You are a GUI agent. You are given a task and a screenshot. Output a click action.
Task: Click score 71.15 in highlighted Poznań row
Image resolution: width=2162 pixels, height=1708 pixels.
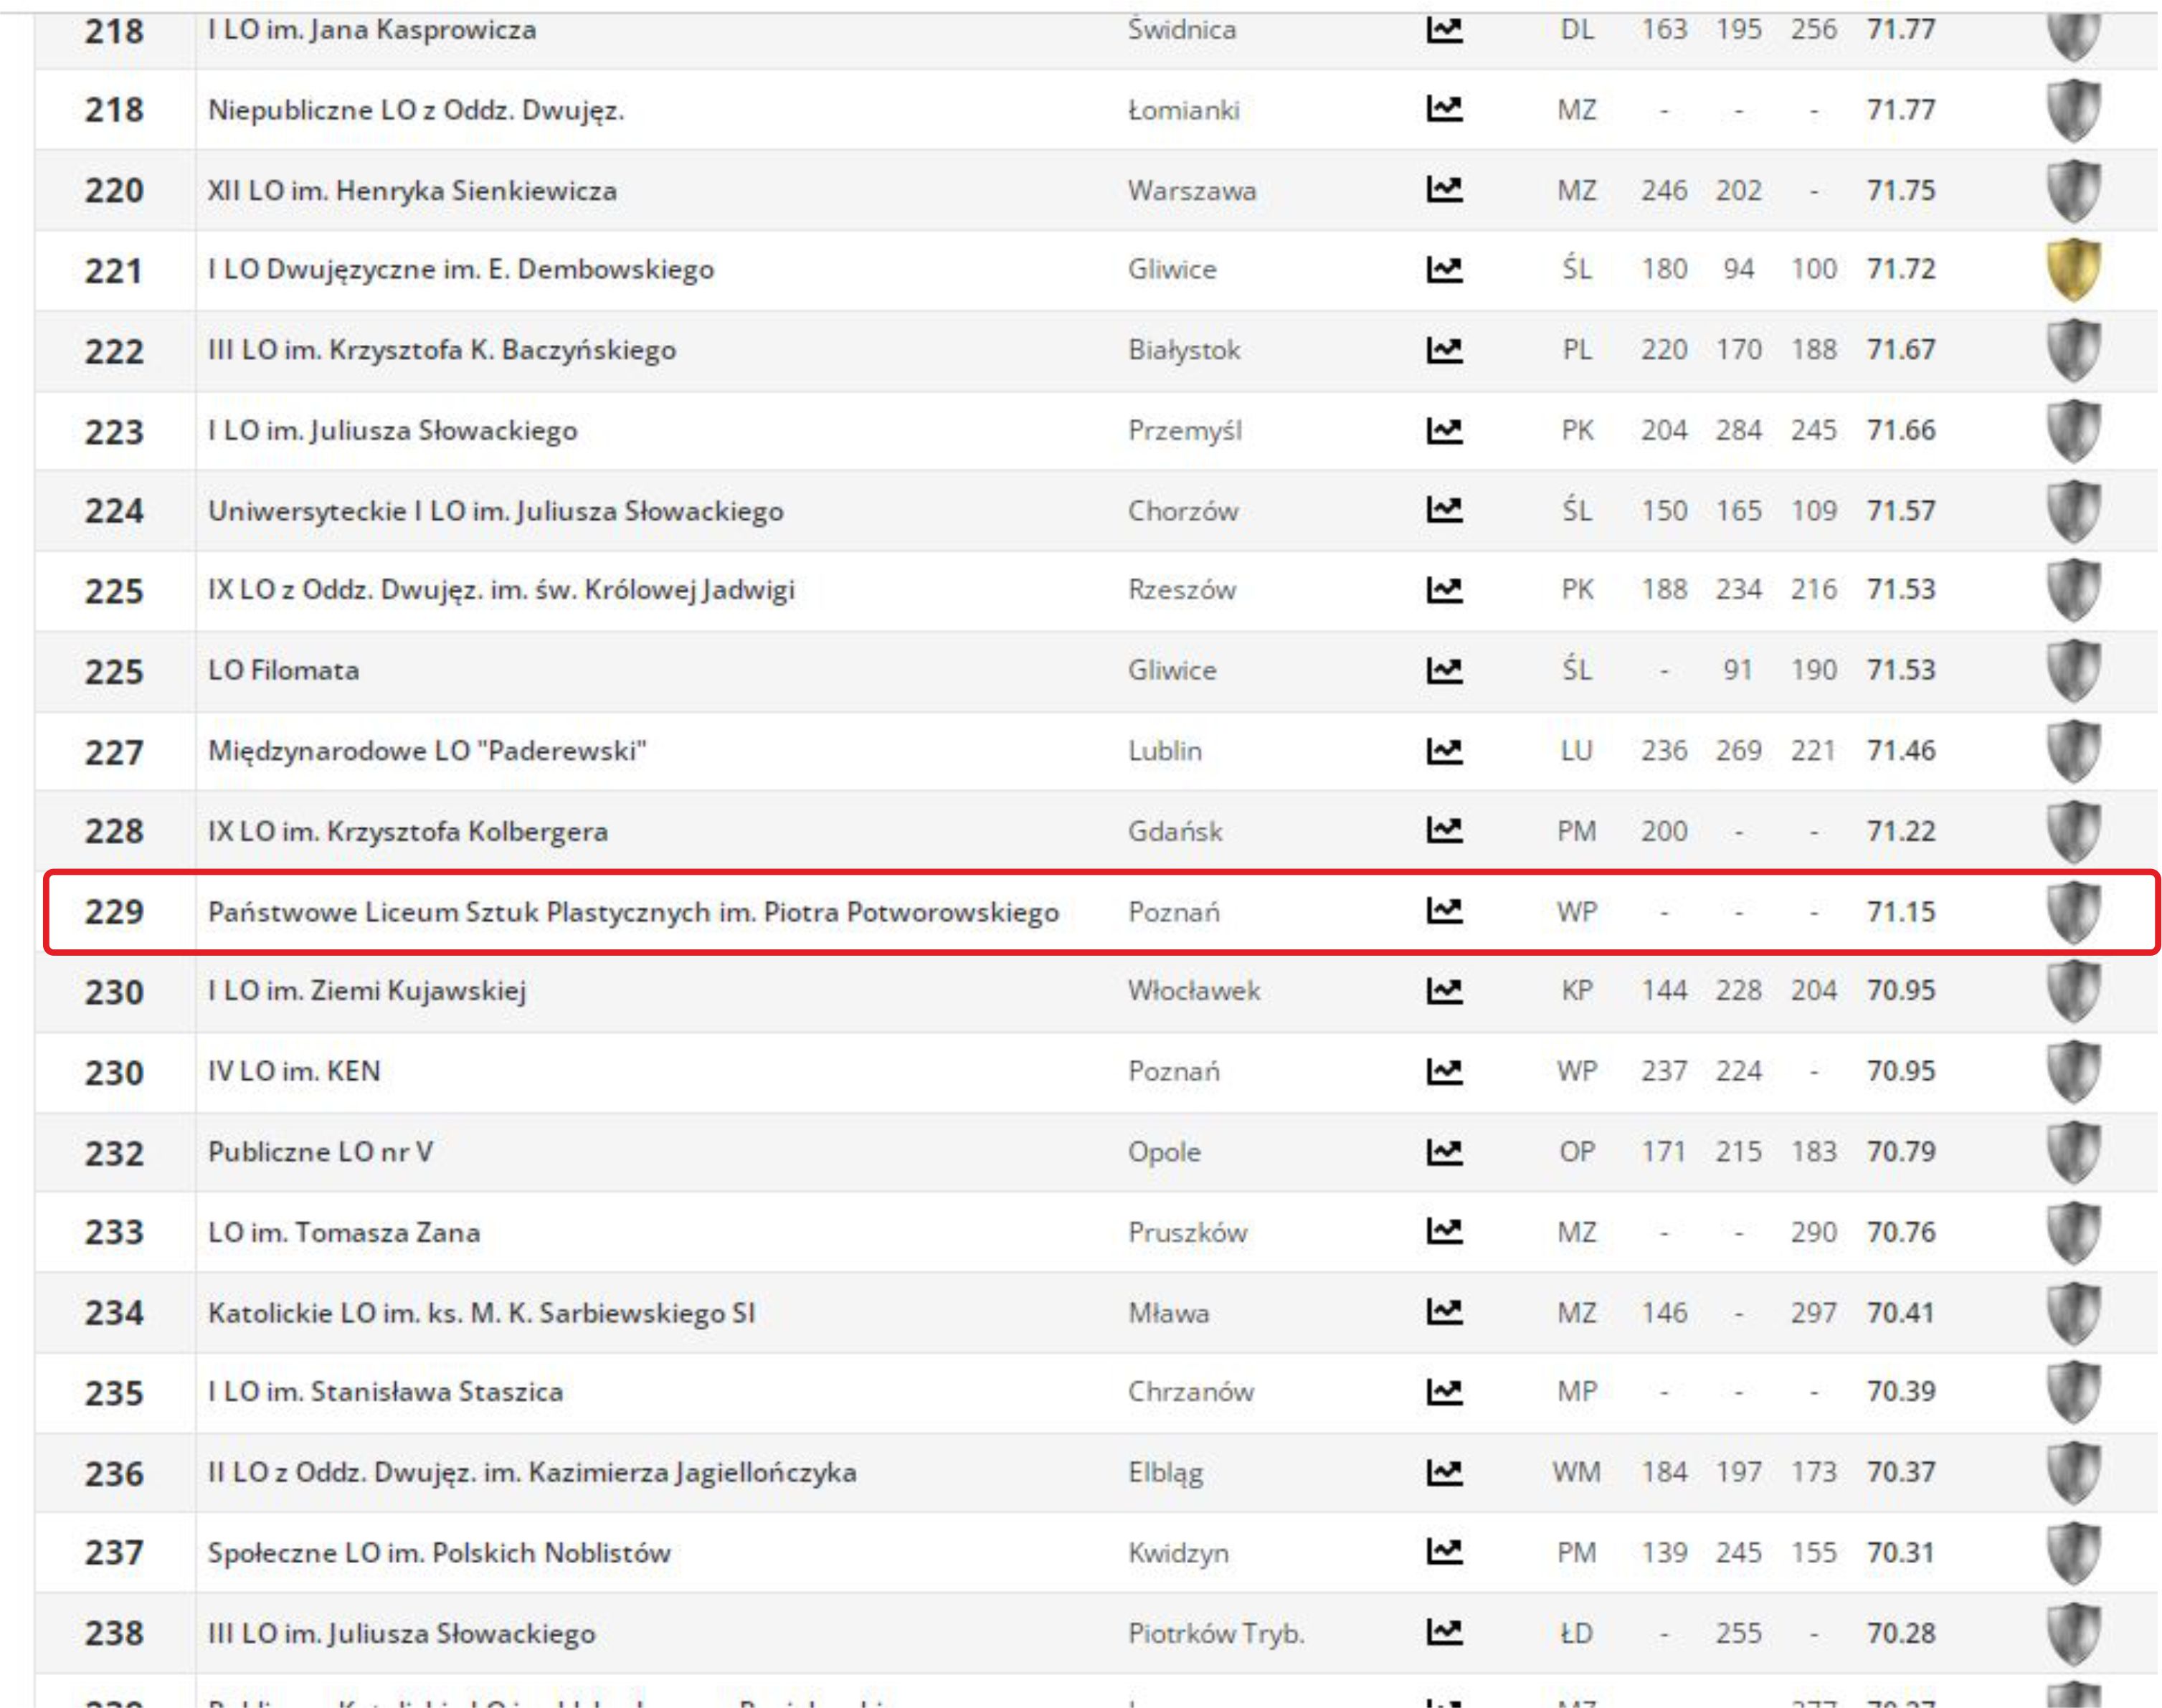point(1900,912)
